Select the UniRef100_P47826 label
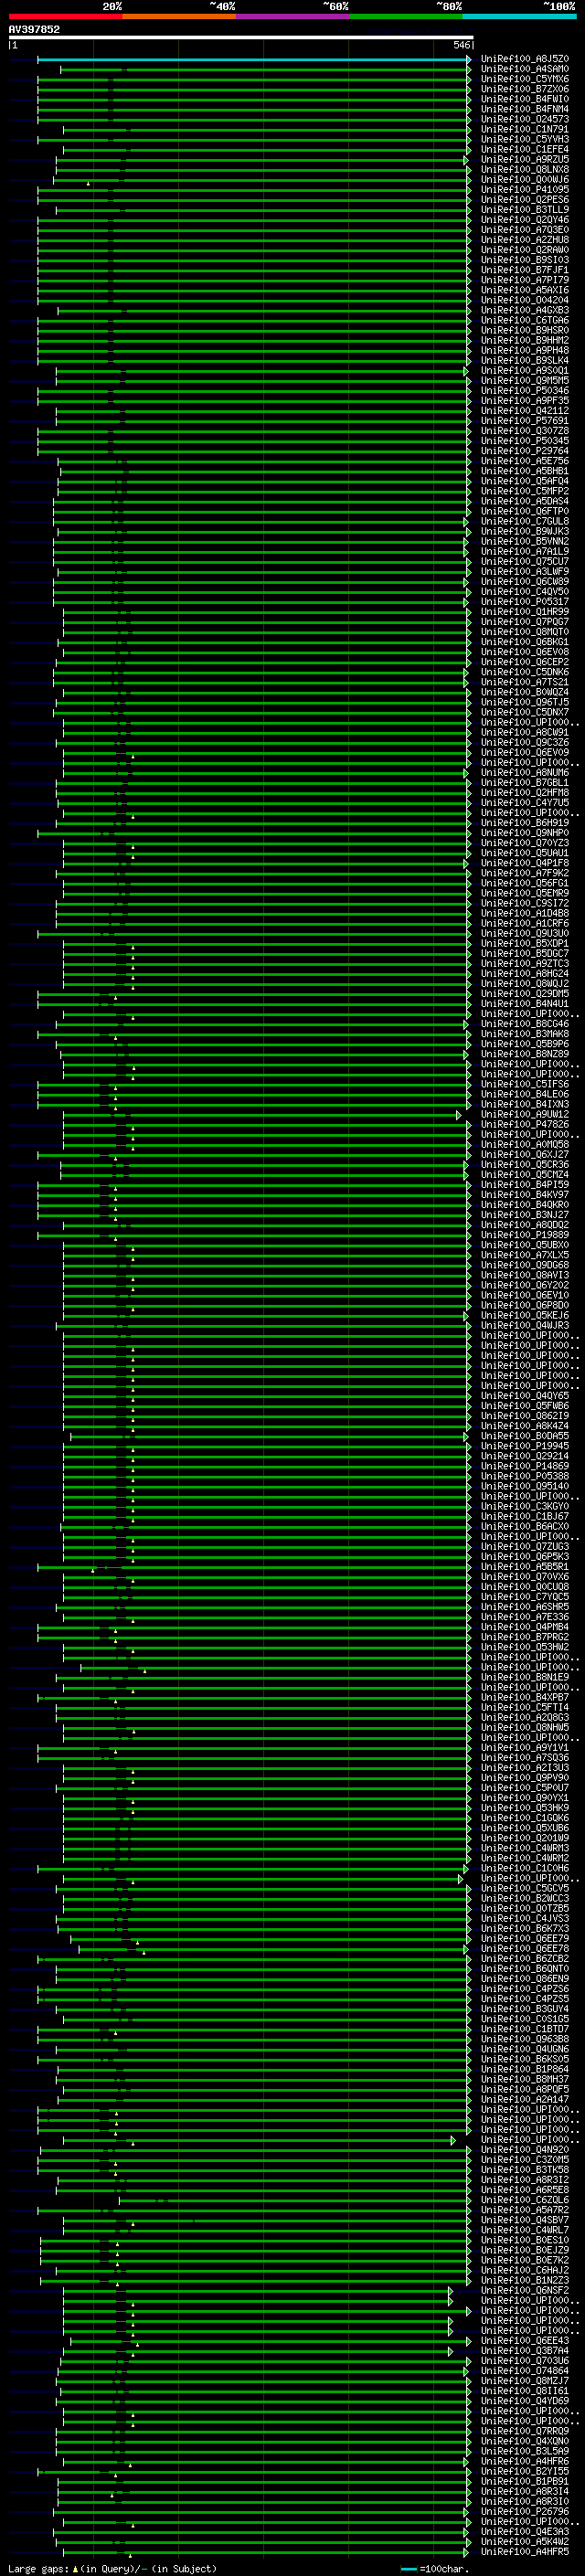The height and width of the screenshot is (2576, 585). tap(525, 1124)
